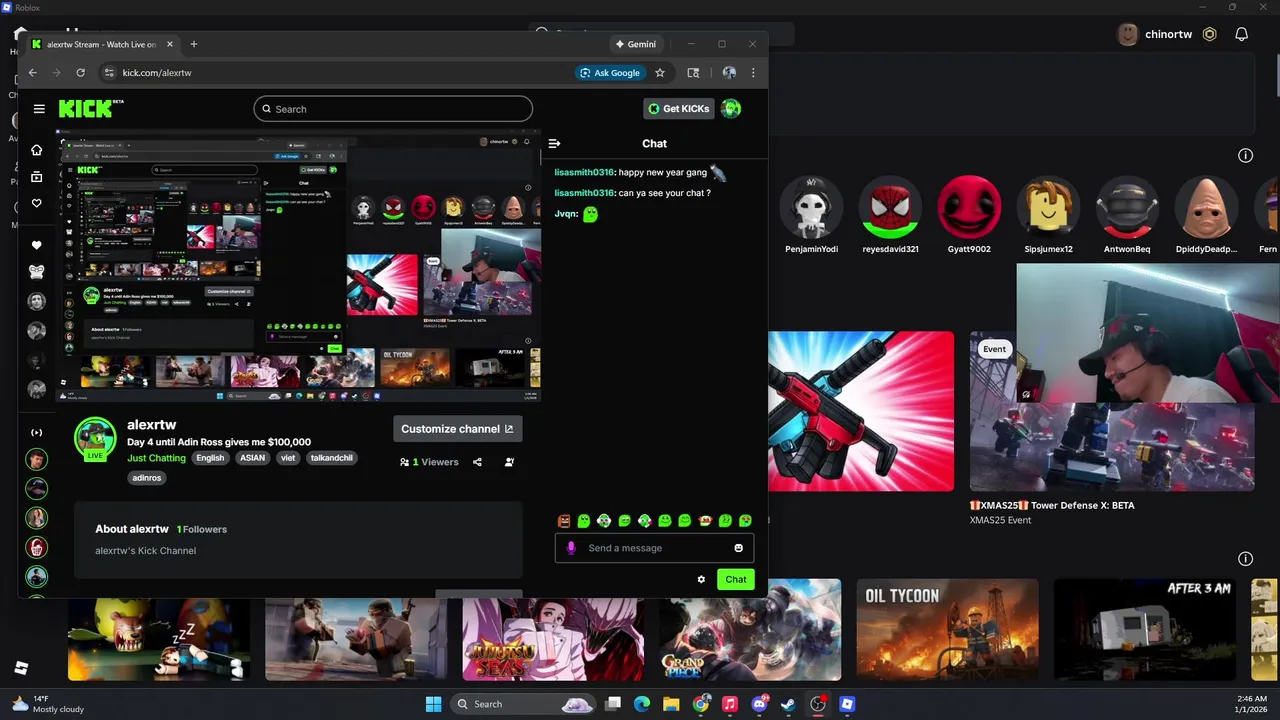Viewport: 1280px width, 720px height.
Task: Click the live broadcast signal sidebar icon
Action: pos(37,432)
